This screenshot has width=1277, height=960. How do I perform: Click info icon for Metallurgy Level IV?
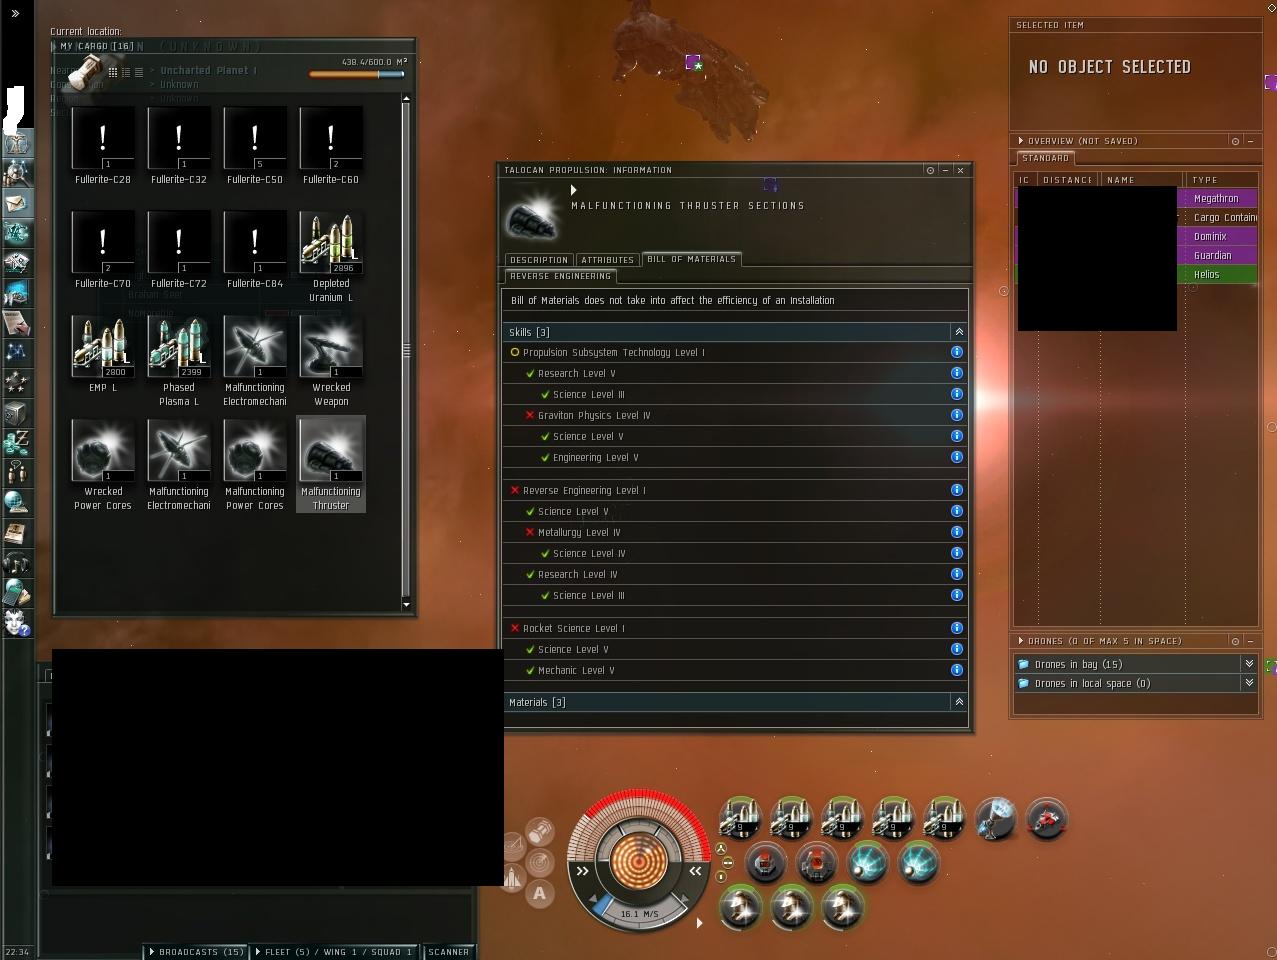[956, 532]
